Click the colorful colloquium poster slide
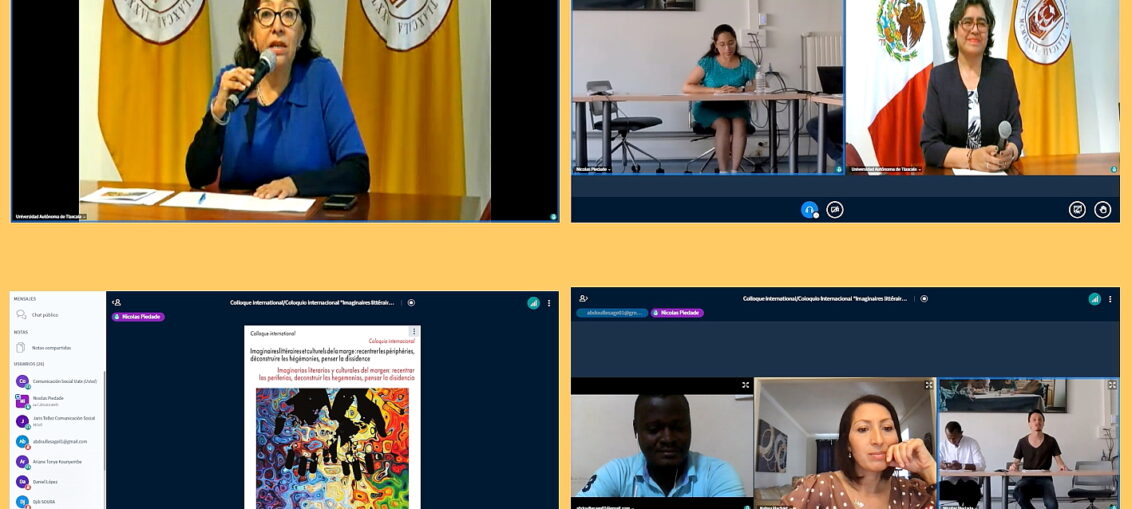Image resolution: width=1132 pixels, height=509 pixels. (332, 440)
